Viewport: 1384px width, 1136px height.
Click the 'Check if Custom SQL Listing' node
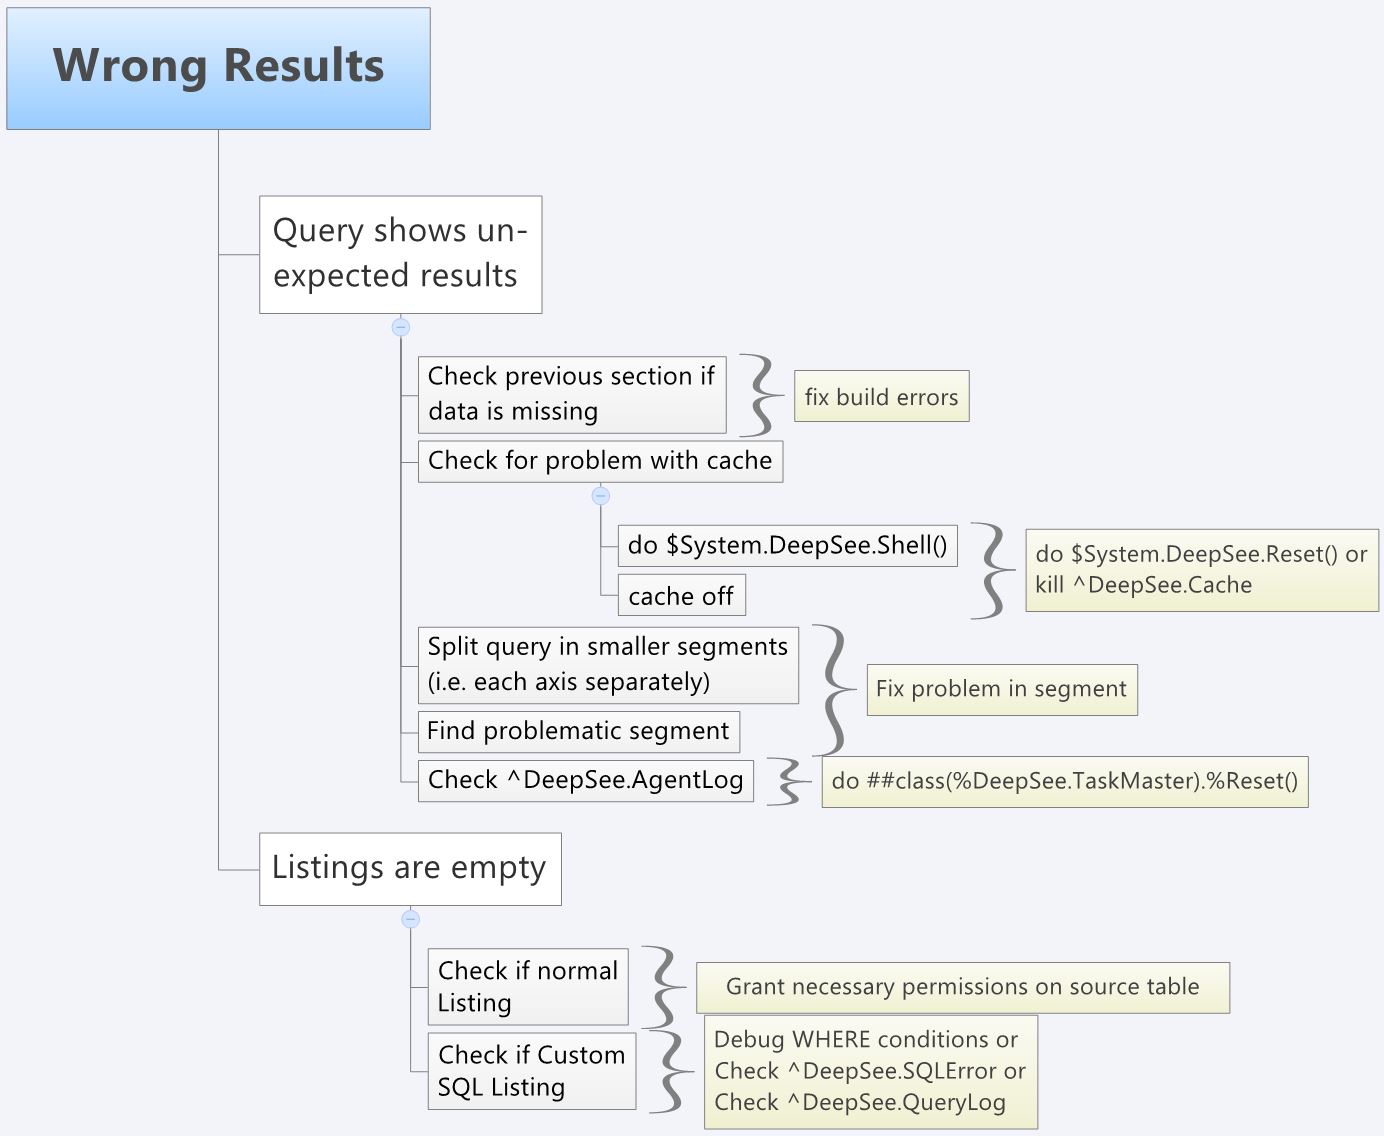click(x=531, y=1071)
